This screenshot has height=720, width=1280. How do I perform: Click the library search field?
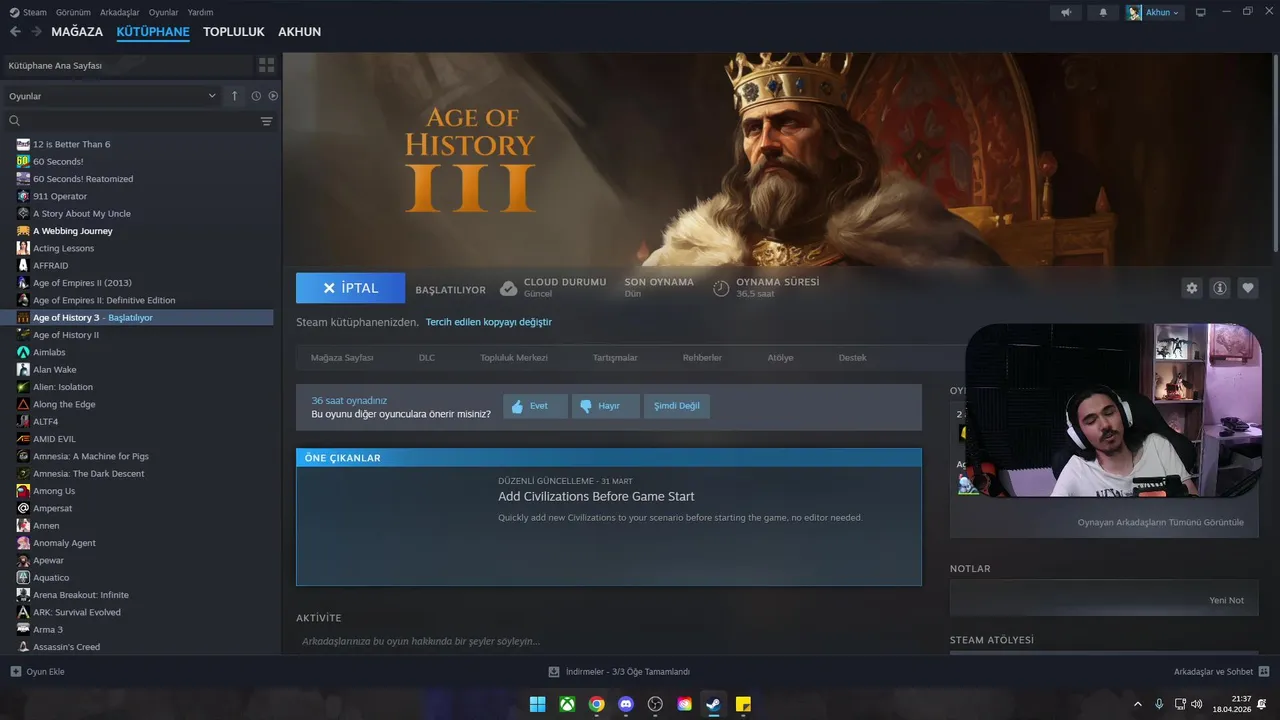tap(130, 121)
